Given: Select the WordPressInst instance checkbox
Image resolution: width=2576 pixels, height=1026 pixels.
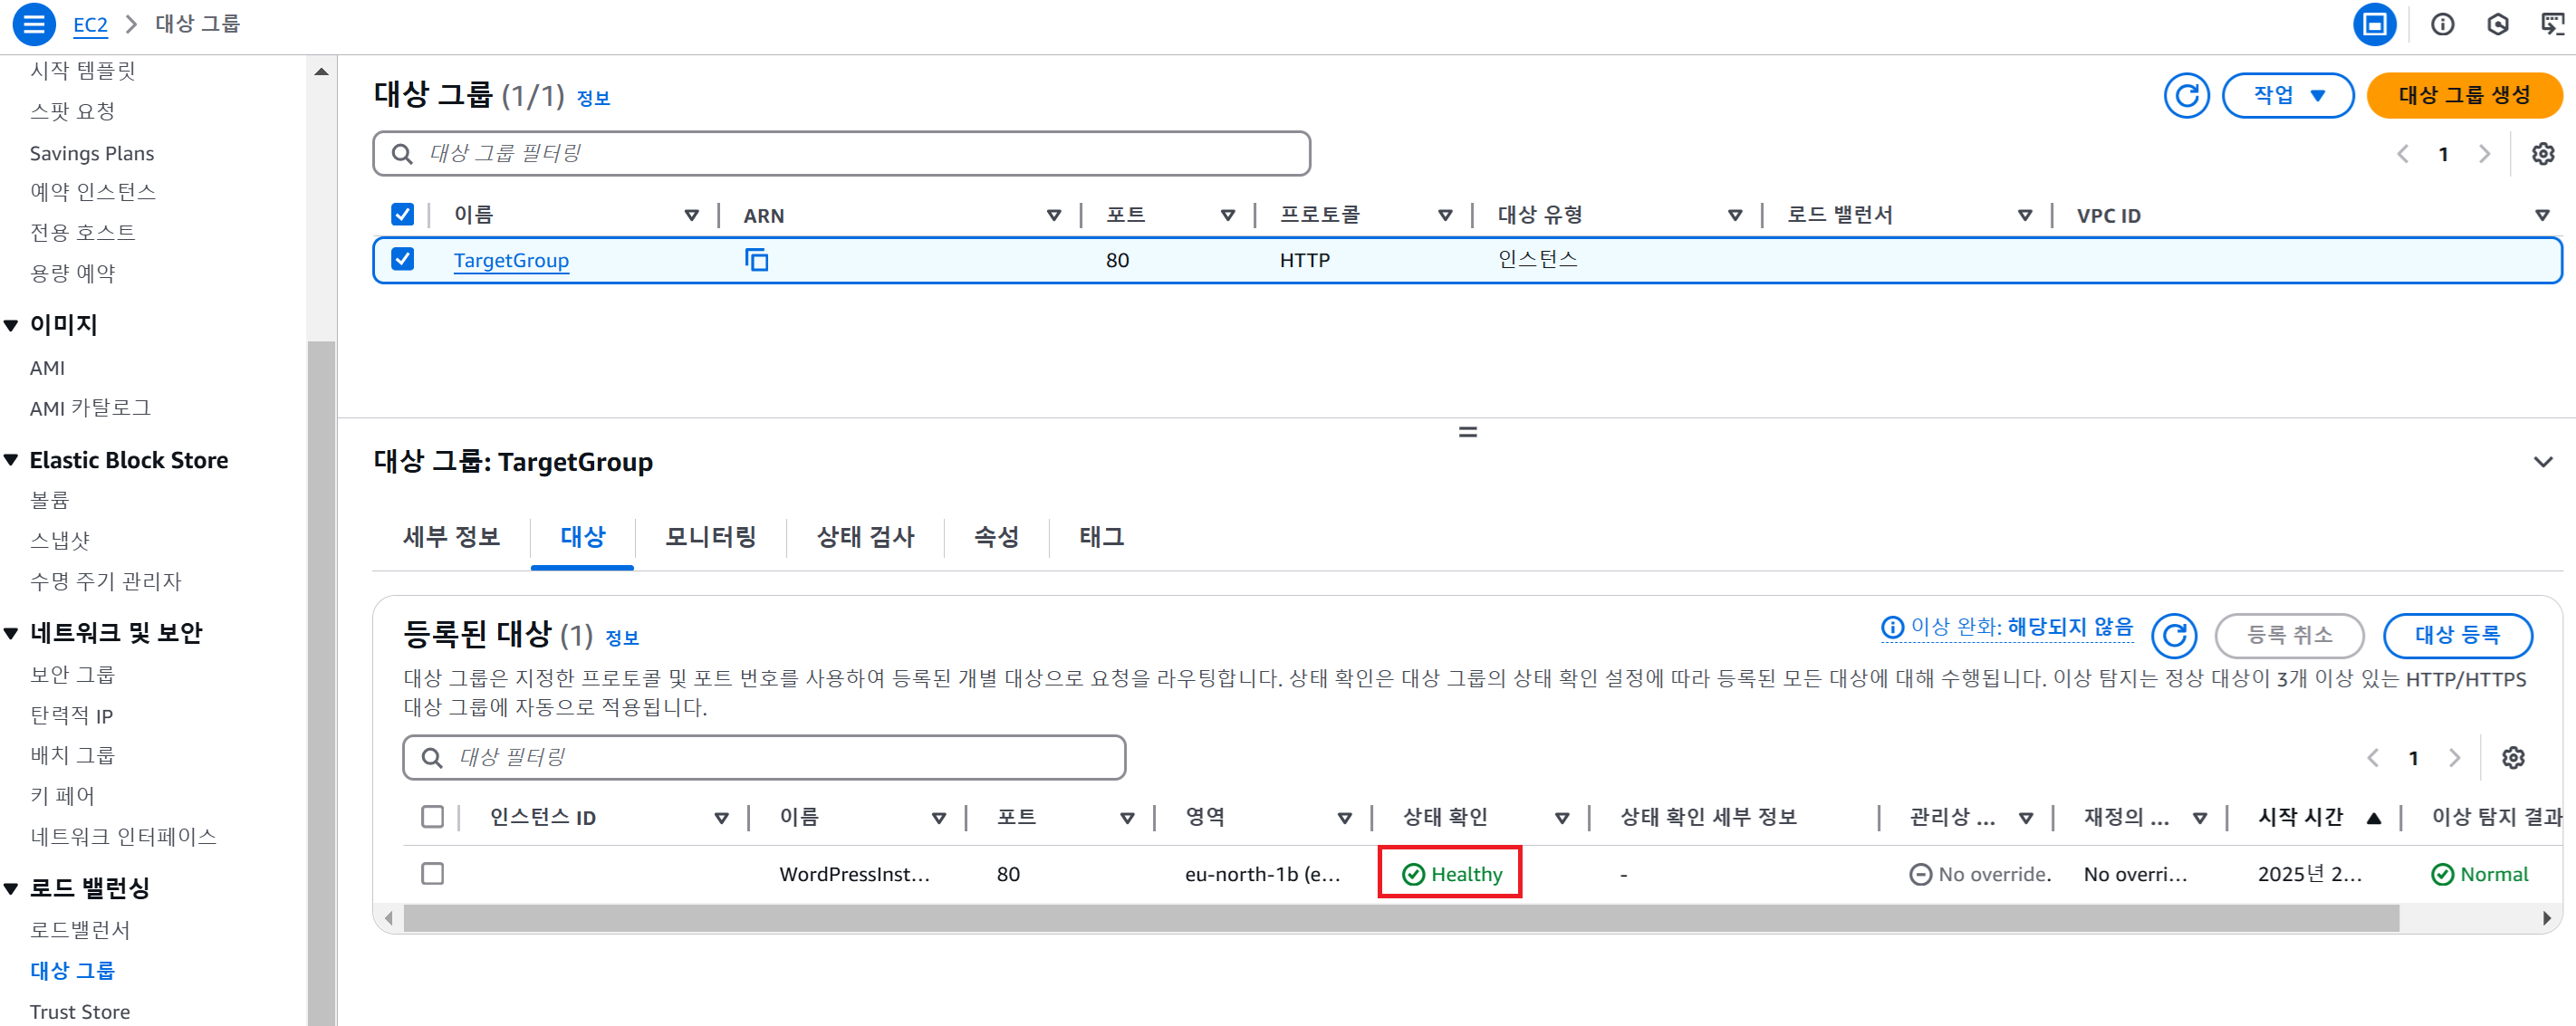Looking at the screenshot, I should click(x=432, y=874).
